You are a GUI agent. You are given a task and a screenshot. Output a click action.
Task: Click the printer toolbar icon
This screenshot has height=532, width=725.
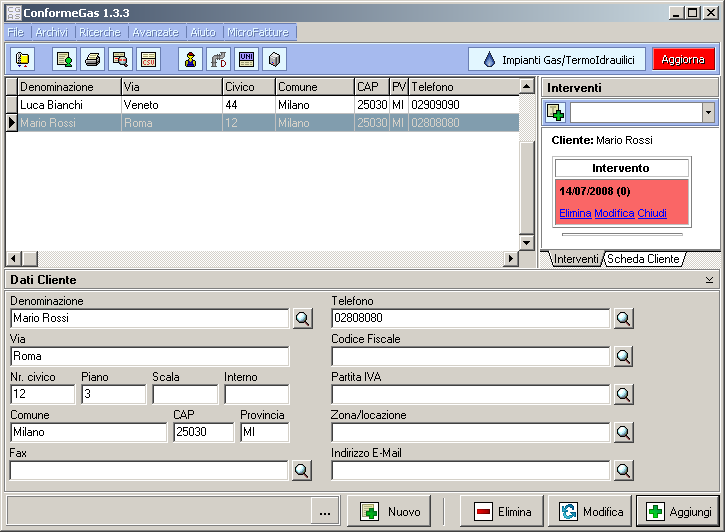coord(92,60)
